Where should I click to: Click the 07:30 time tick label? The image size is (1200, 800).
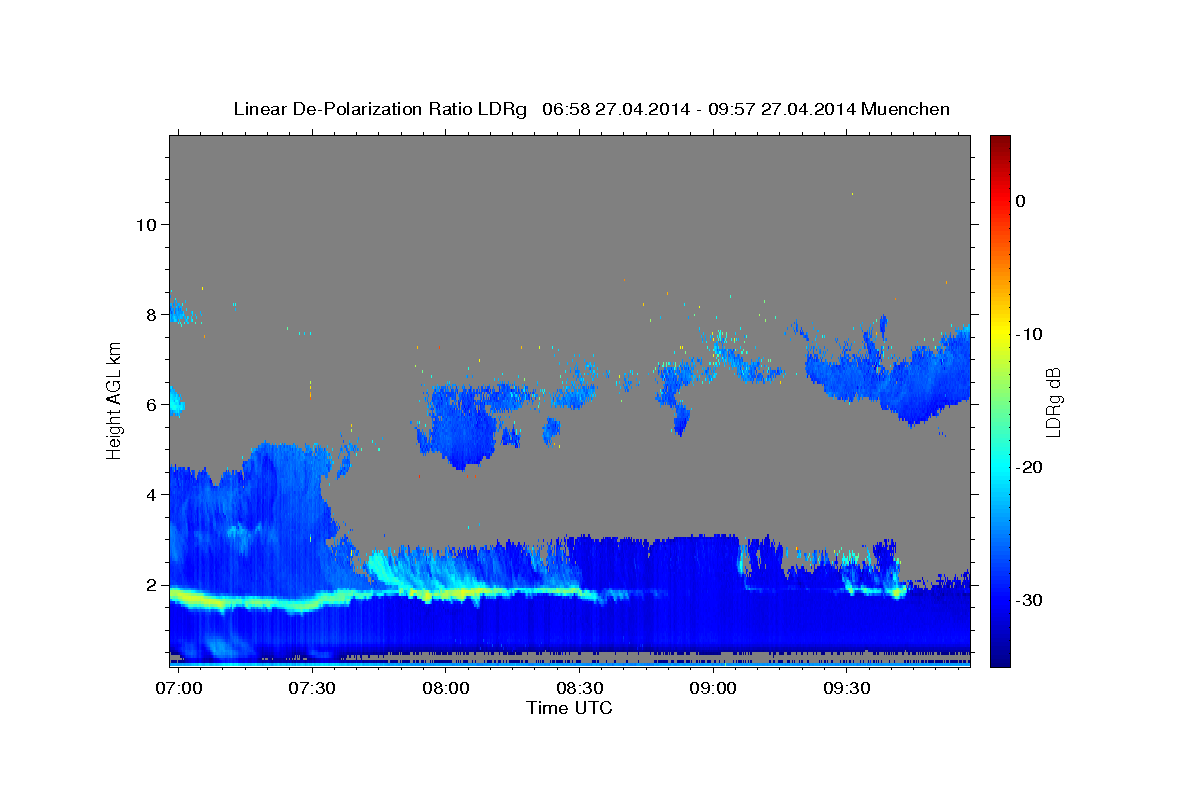312,689
